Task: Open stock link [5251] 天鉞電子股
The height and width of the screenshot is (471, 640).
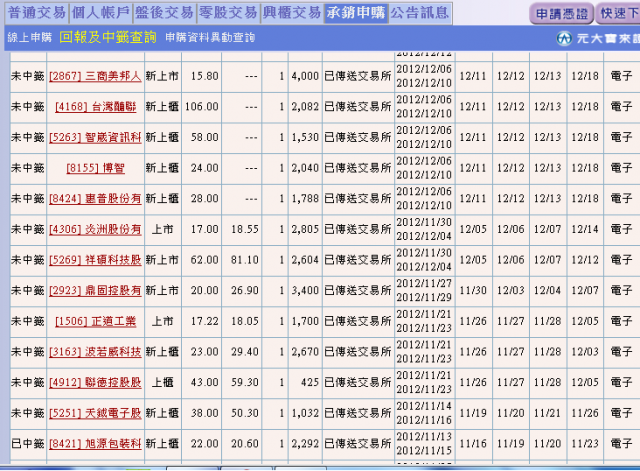Action: coord(95,413)
